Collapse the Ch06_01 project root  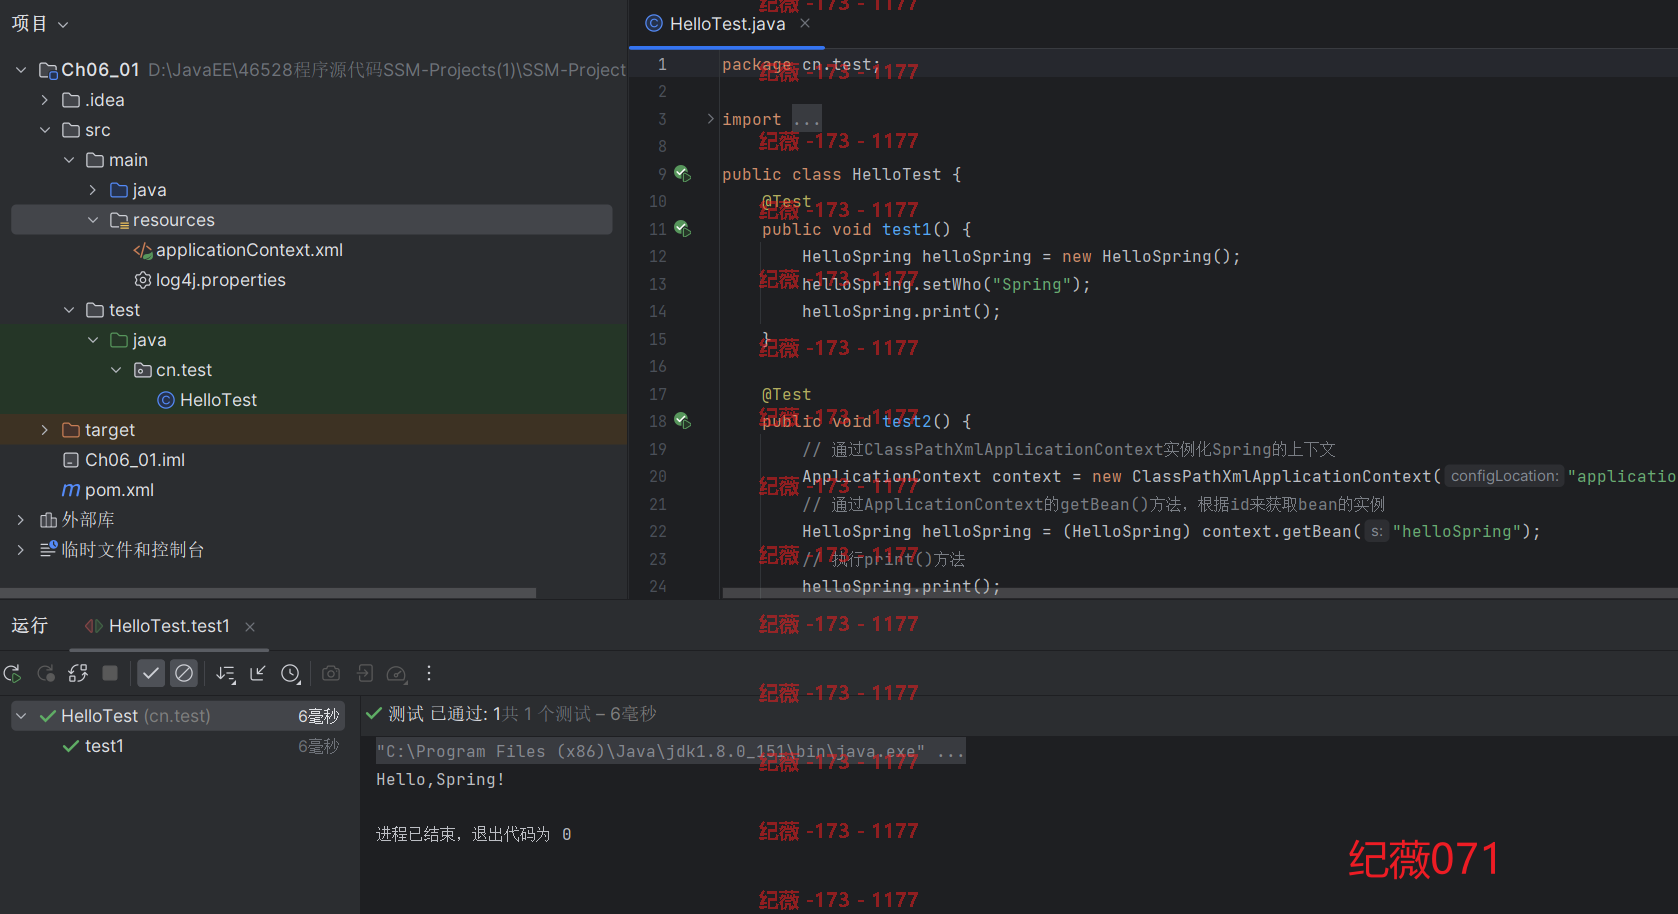coord(21,70)
